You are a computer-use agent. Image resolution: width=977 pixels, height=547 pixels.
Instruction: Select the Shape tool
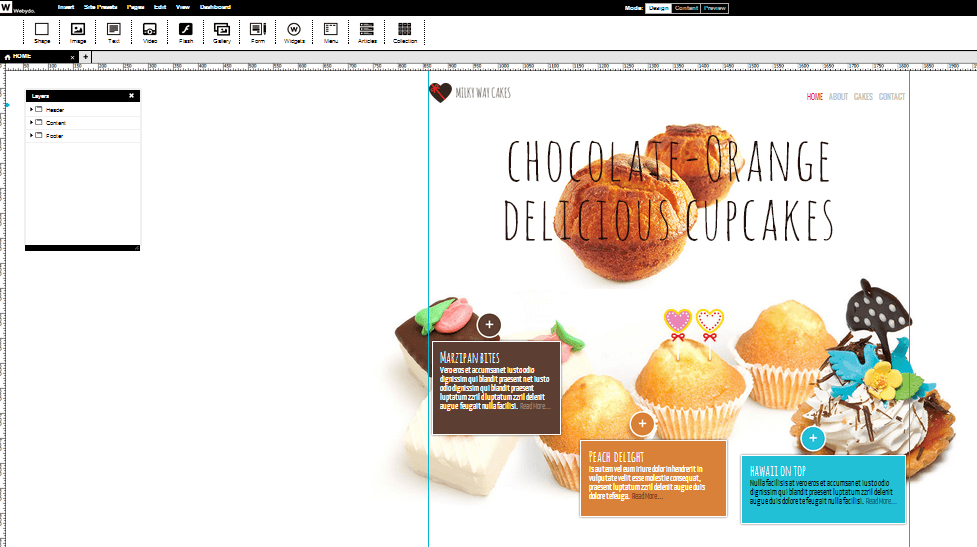click(x=42, y=32)
